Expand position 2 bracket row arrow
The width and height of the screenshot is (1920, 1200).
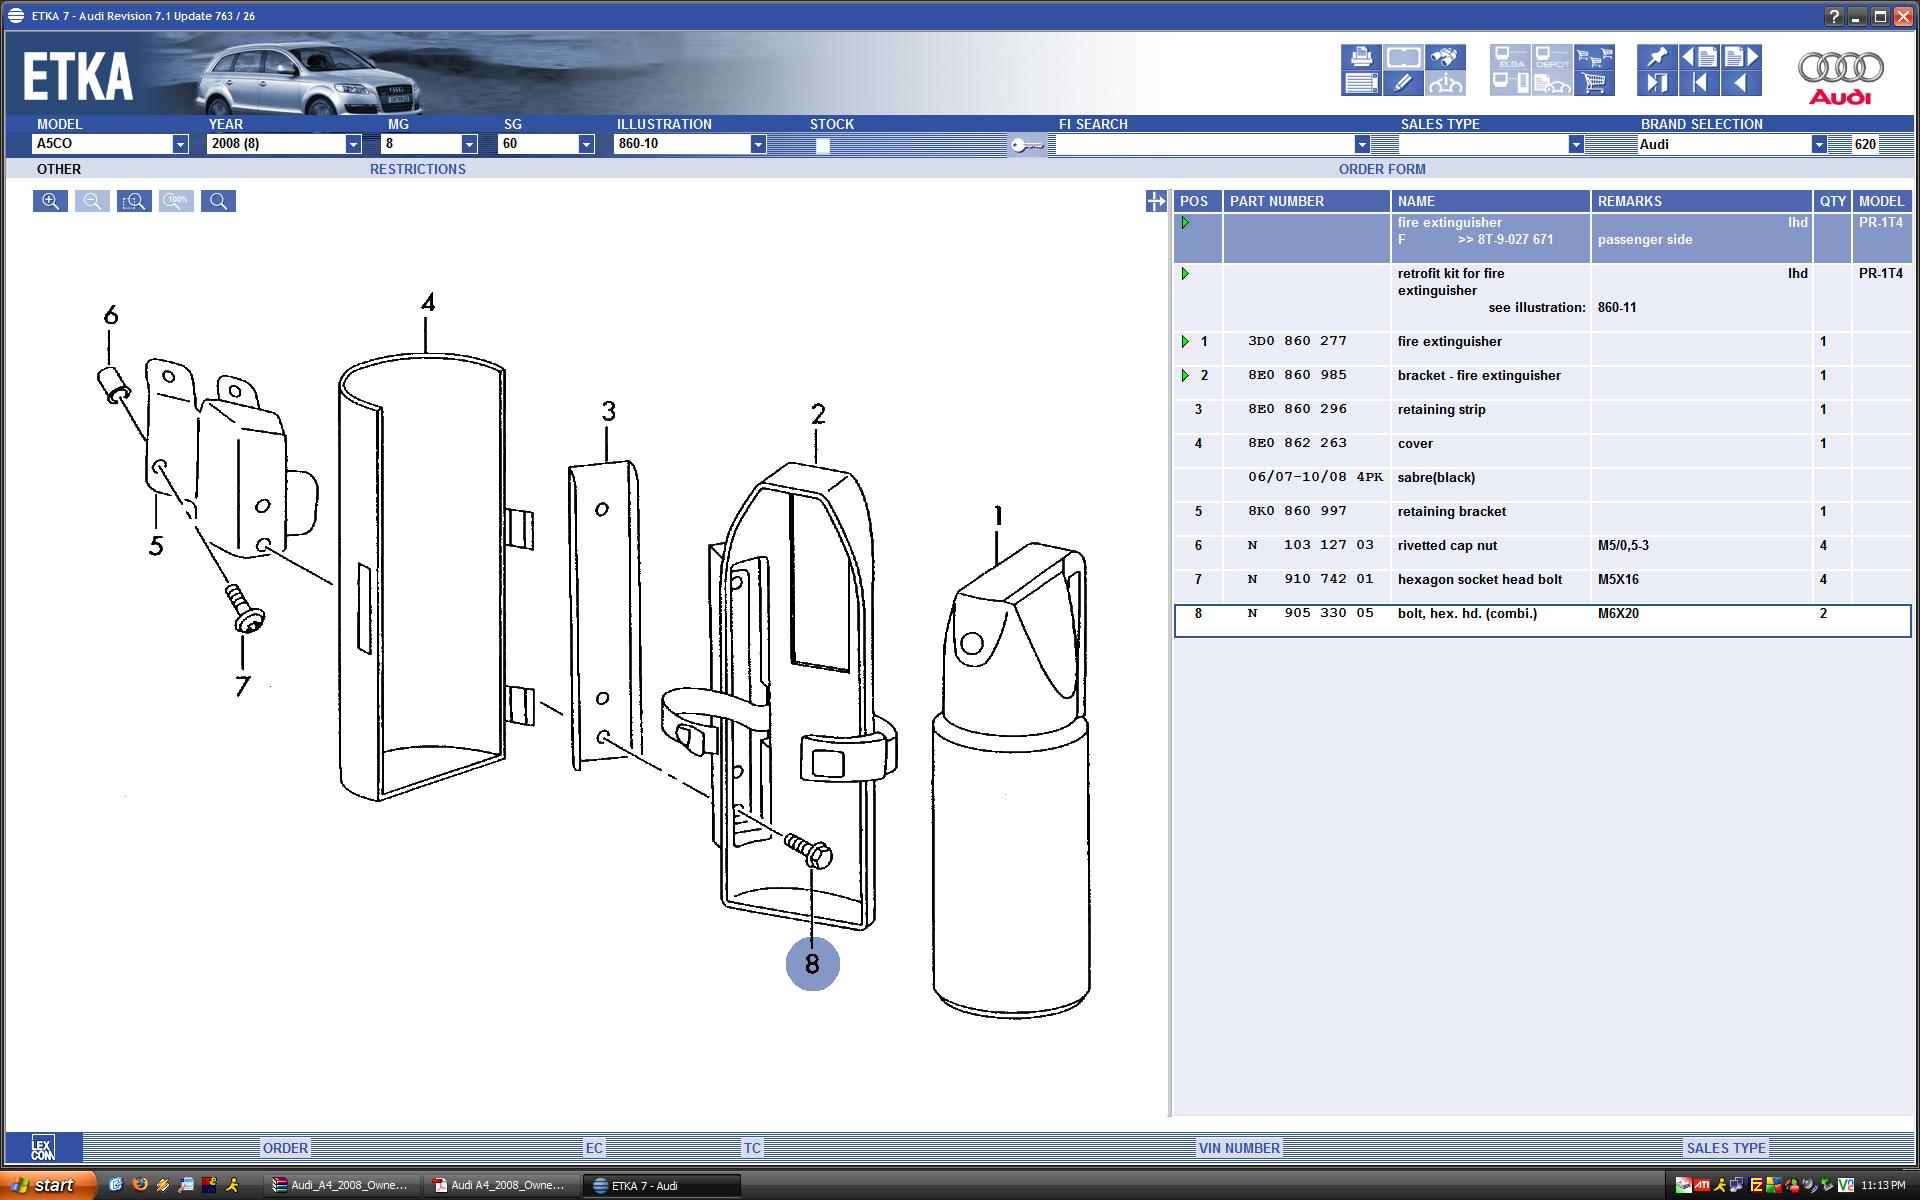[x=1185, y=375]
